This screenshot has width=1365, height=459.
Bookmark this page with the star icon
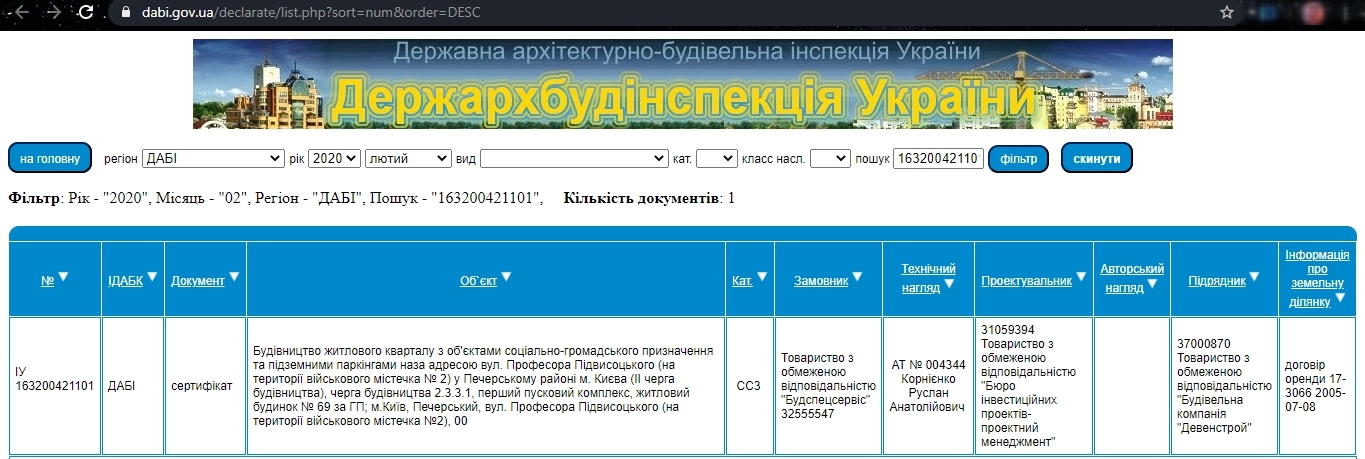(1227, 12)
